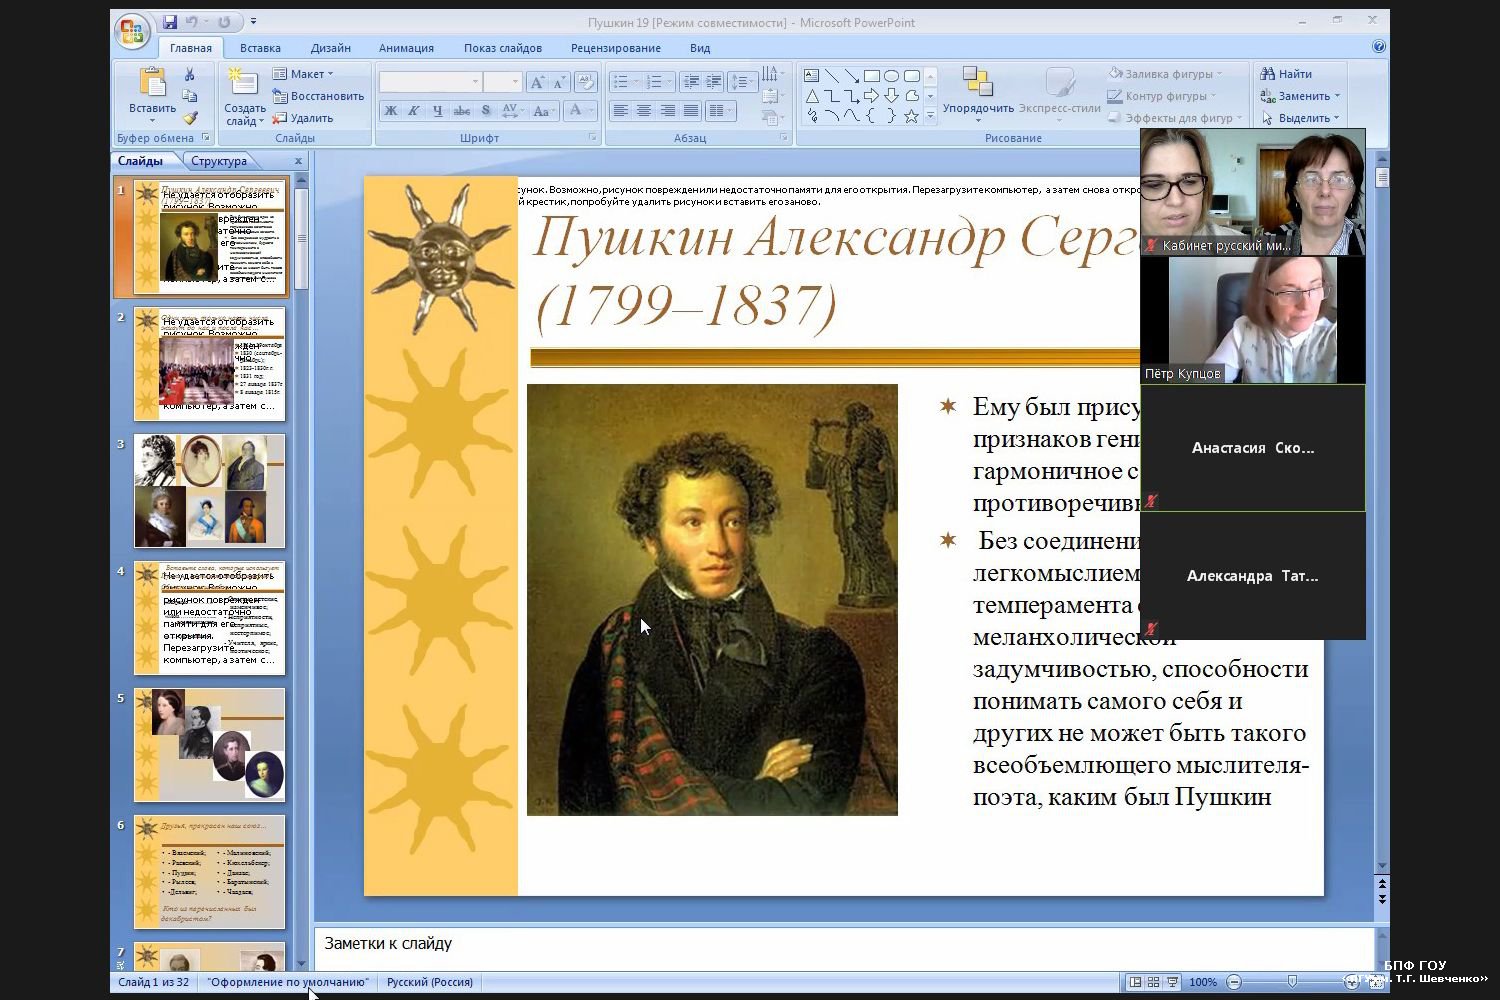The height and width of the screenshot is (1000, 1500).
Task: Open the Дизайн ribbon tab
Action: [x=330, y=48]
